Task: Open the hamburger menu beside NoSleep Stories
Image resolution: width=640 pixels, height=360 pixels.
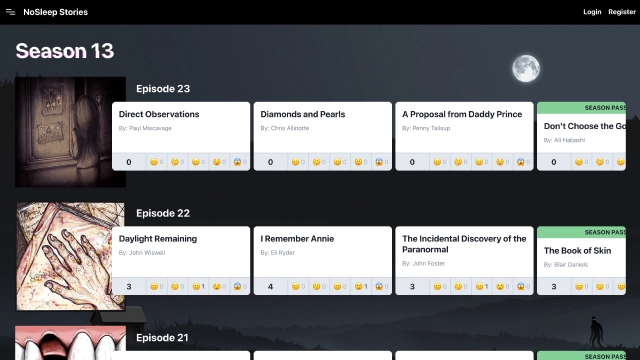Action: click(x=11, y=12)
